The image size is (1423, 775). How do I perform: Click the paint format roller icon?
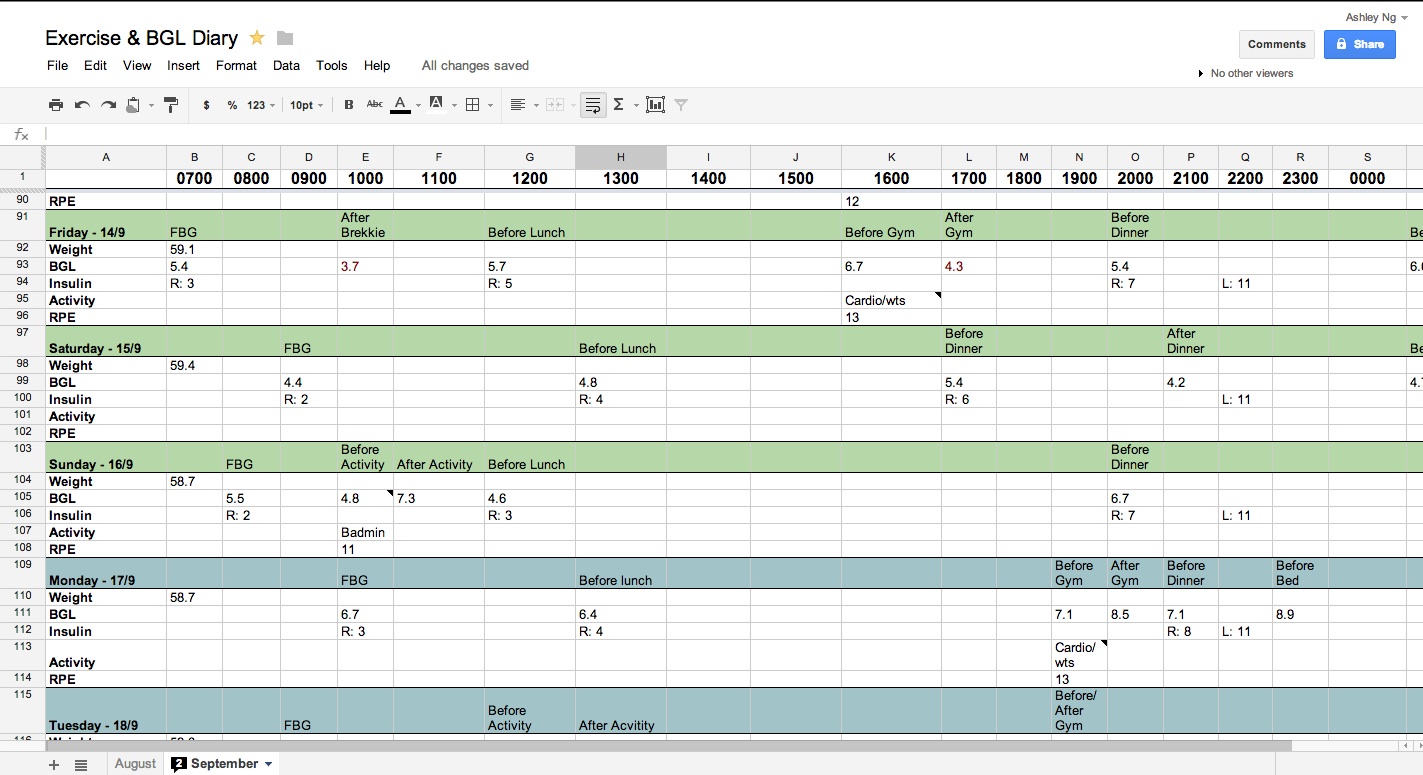[171, 105]
